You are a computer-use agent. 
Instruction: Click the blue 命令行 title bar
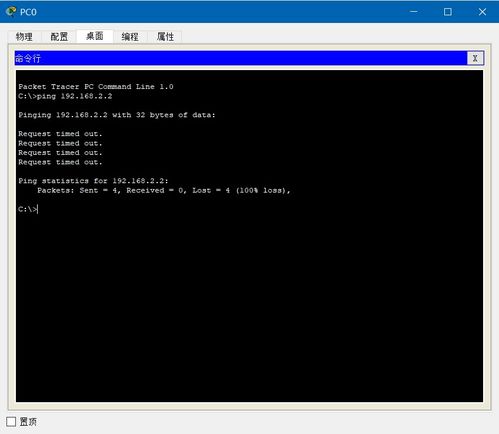241,58
